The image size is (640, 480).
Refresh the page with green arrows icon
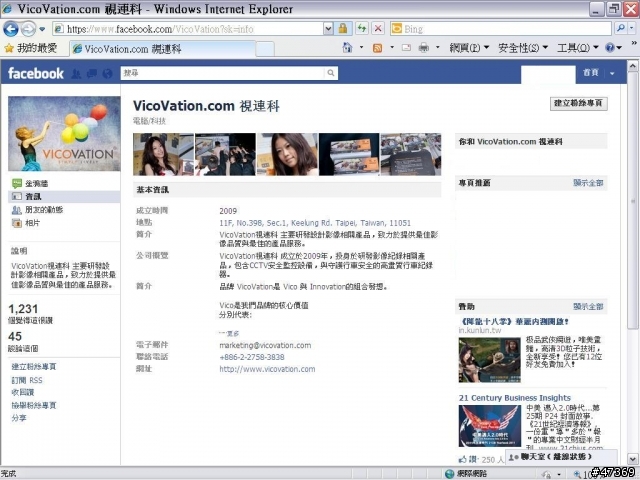(x=362, y=29)
